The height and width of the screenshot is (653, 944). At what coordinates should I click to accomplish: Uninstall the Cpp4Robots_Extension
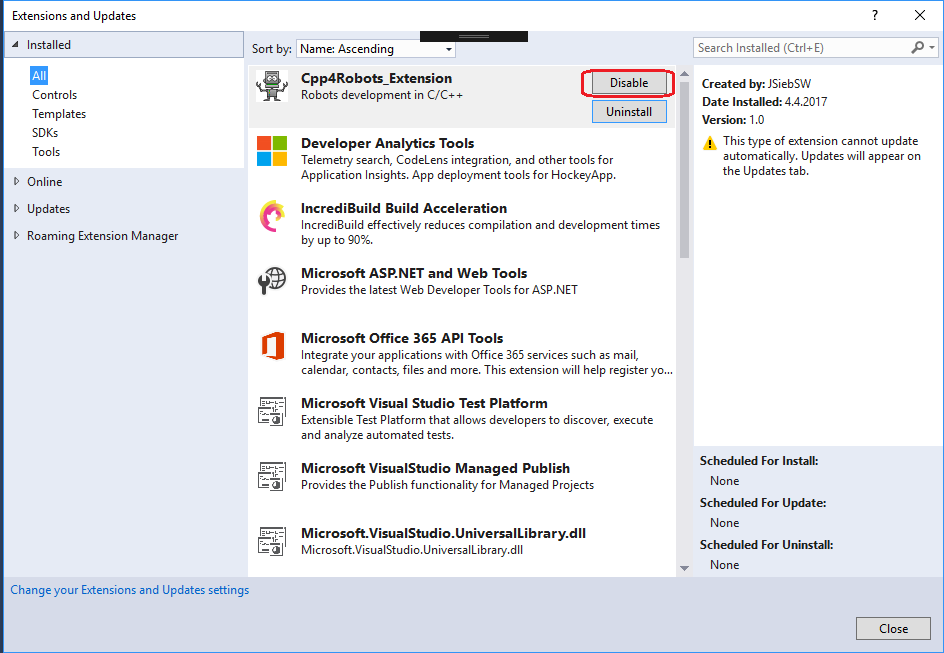click(629, 111)
